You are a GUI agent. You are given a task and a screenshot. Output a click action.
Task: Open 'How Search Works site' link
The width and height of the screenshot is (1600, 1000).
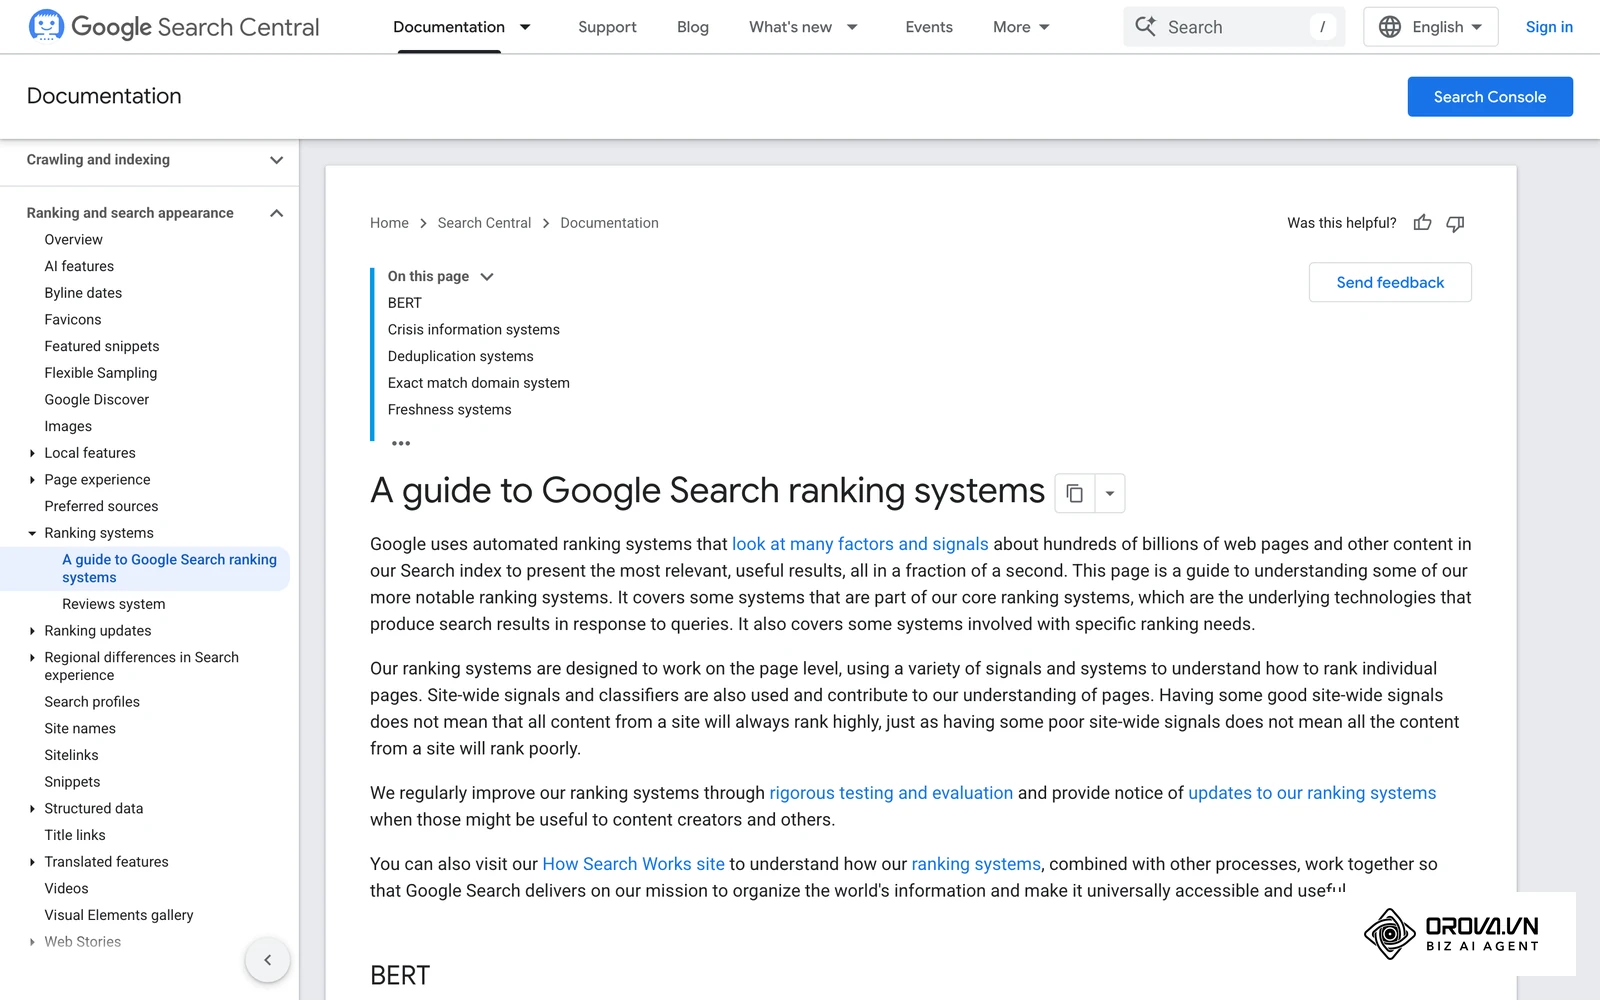coord(633,864)
